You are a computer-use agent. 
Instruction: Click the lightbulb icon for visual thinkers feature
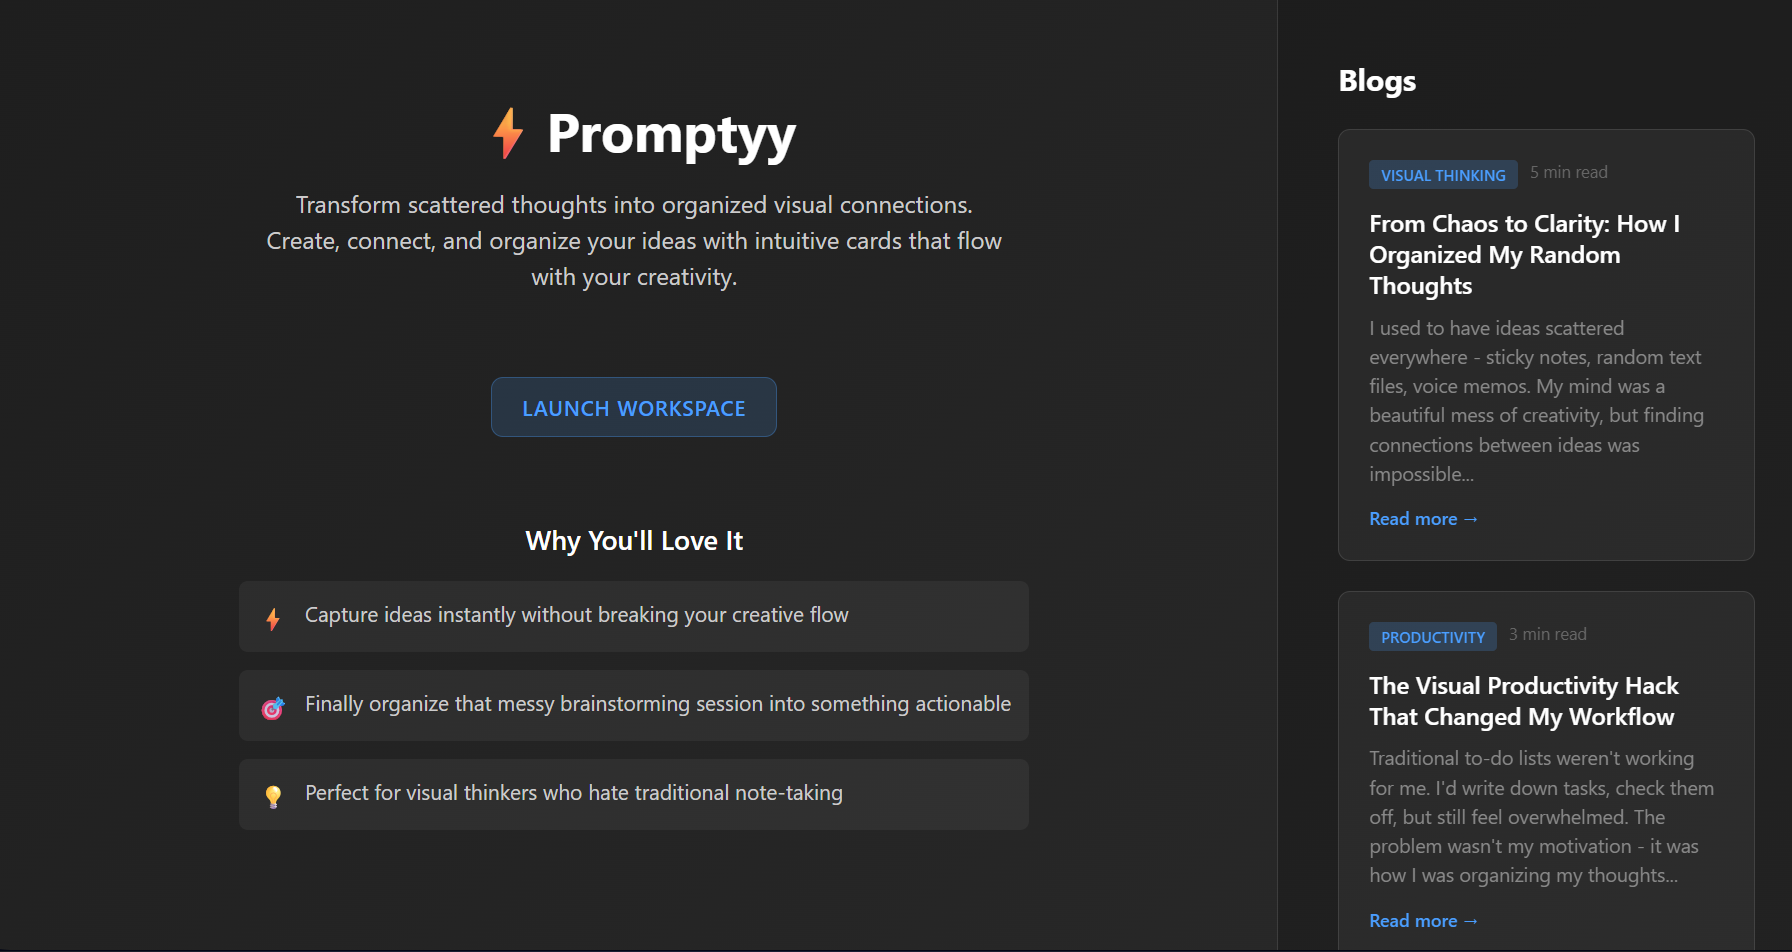click(272, 794)
